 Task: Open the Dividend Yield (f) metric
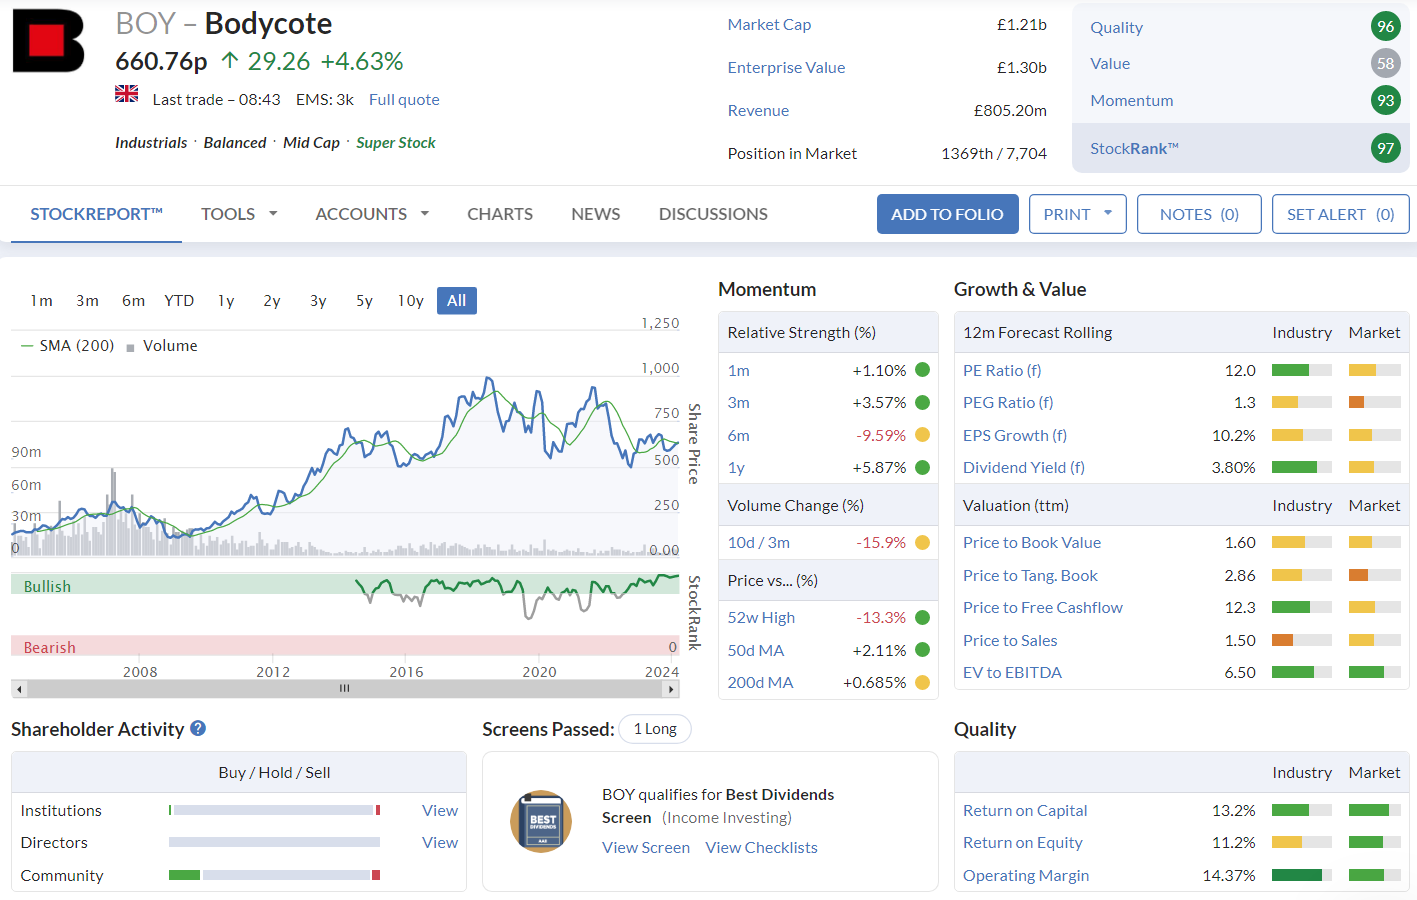click(x=1024, y=468)
